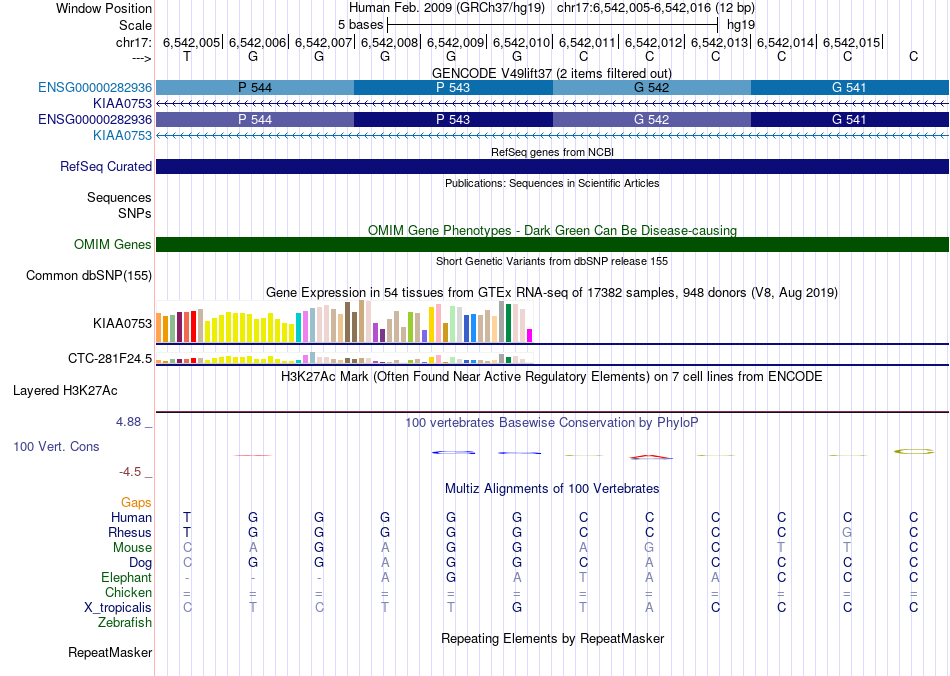Click position label 6,542,005 on ruler
Viewport: 950px width, 676px height.
coord(191,42)
